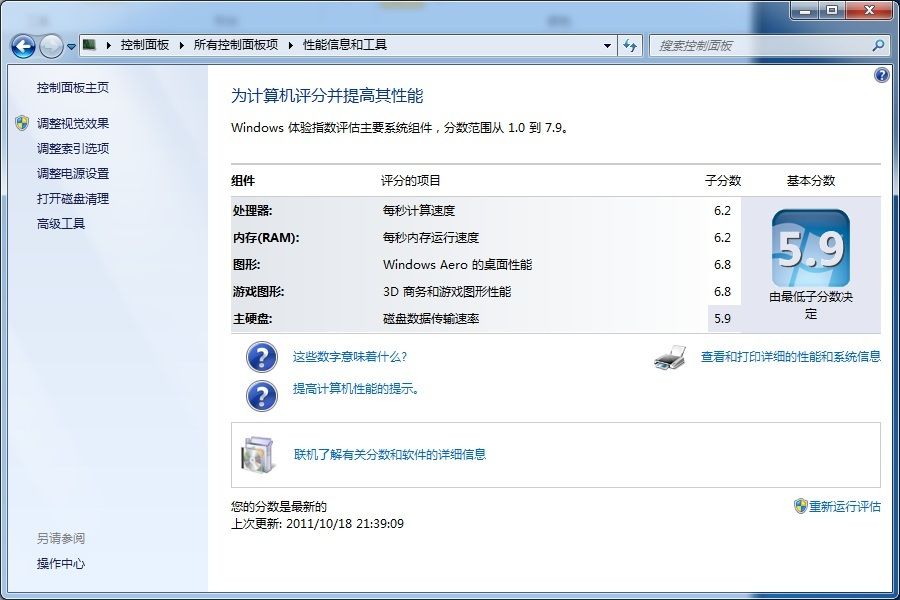
Task: Click the shield icon beside 重新运行评估
Action: coord(801,506)
